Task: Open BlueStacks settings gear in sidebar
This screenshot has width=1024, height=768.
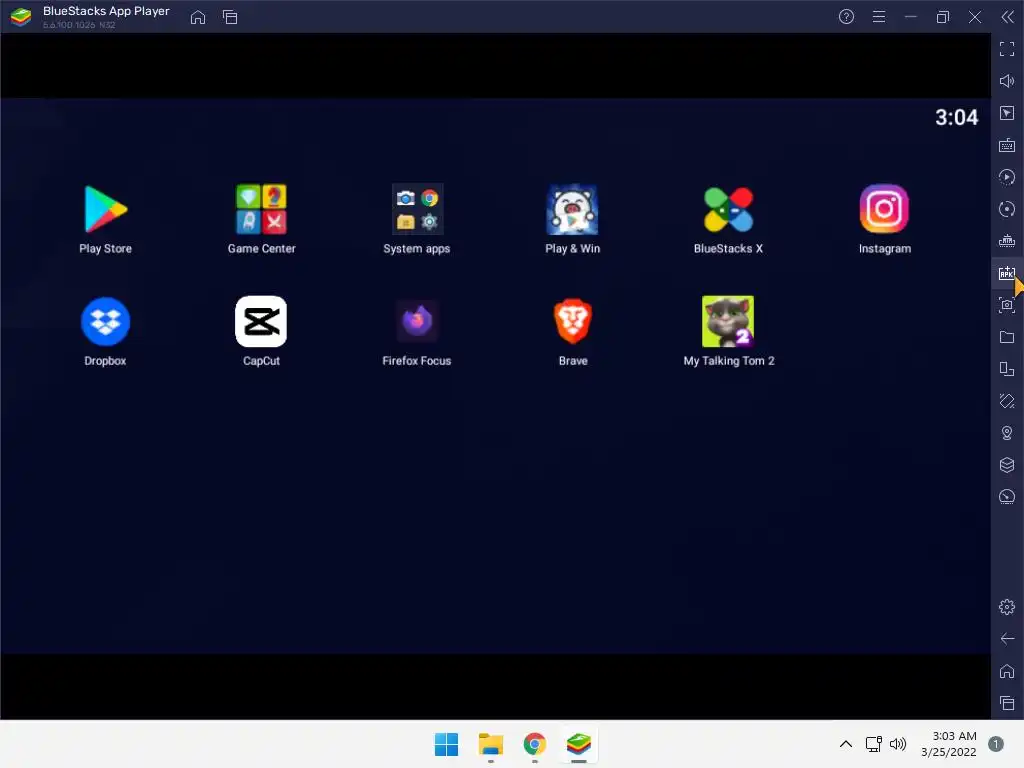Action: pyautogui.click(x=1007, y=607)
